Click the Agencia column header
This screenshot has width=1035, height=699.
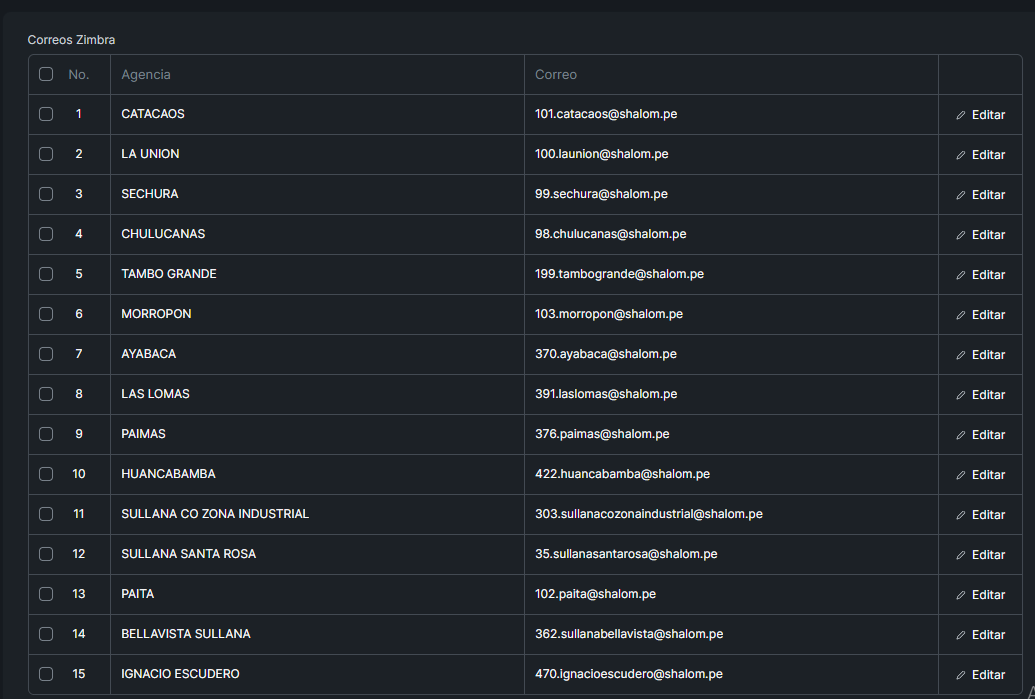146,75
